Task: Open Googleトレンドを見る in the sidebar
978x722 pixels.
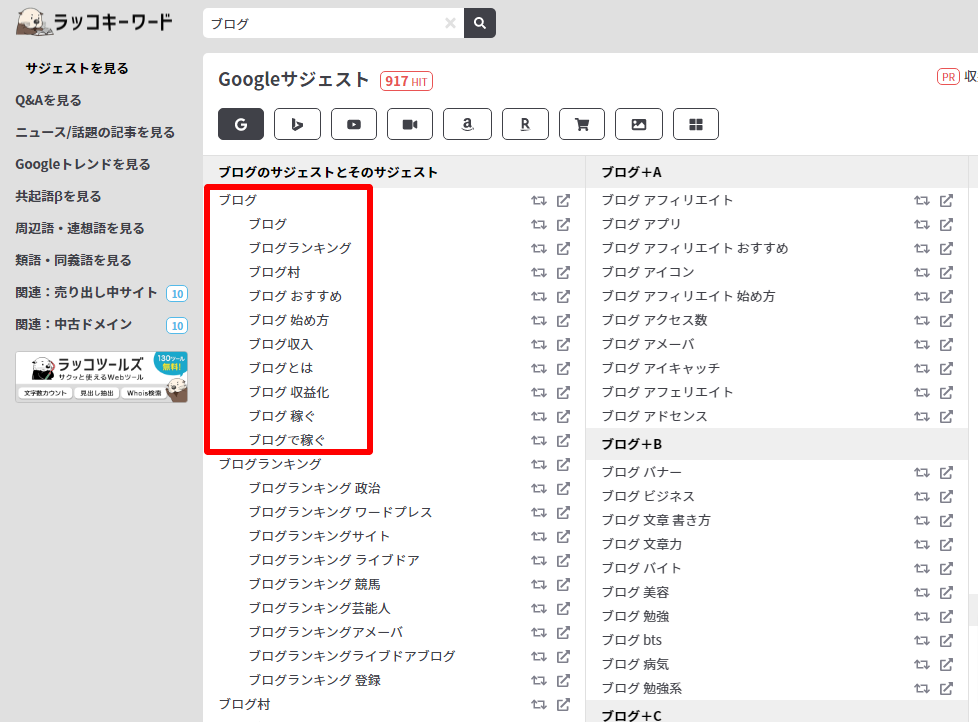Action: pos(83,164)
